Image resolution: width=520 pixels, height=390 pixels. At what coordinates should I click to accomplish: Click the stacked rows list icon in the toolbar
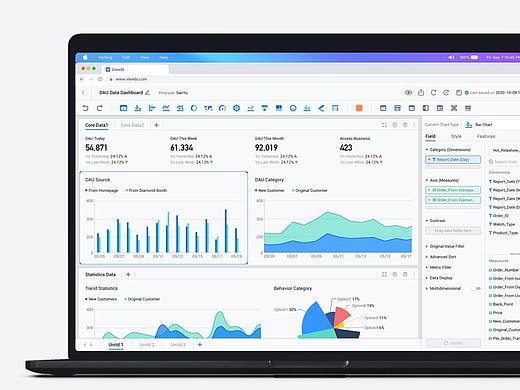tap(468, 108)
